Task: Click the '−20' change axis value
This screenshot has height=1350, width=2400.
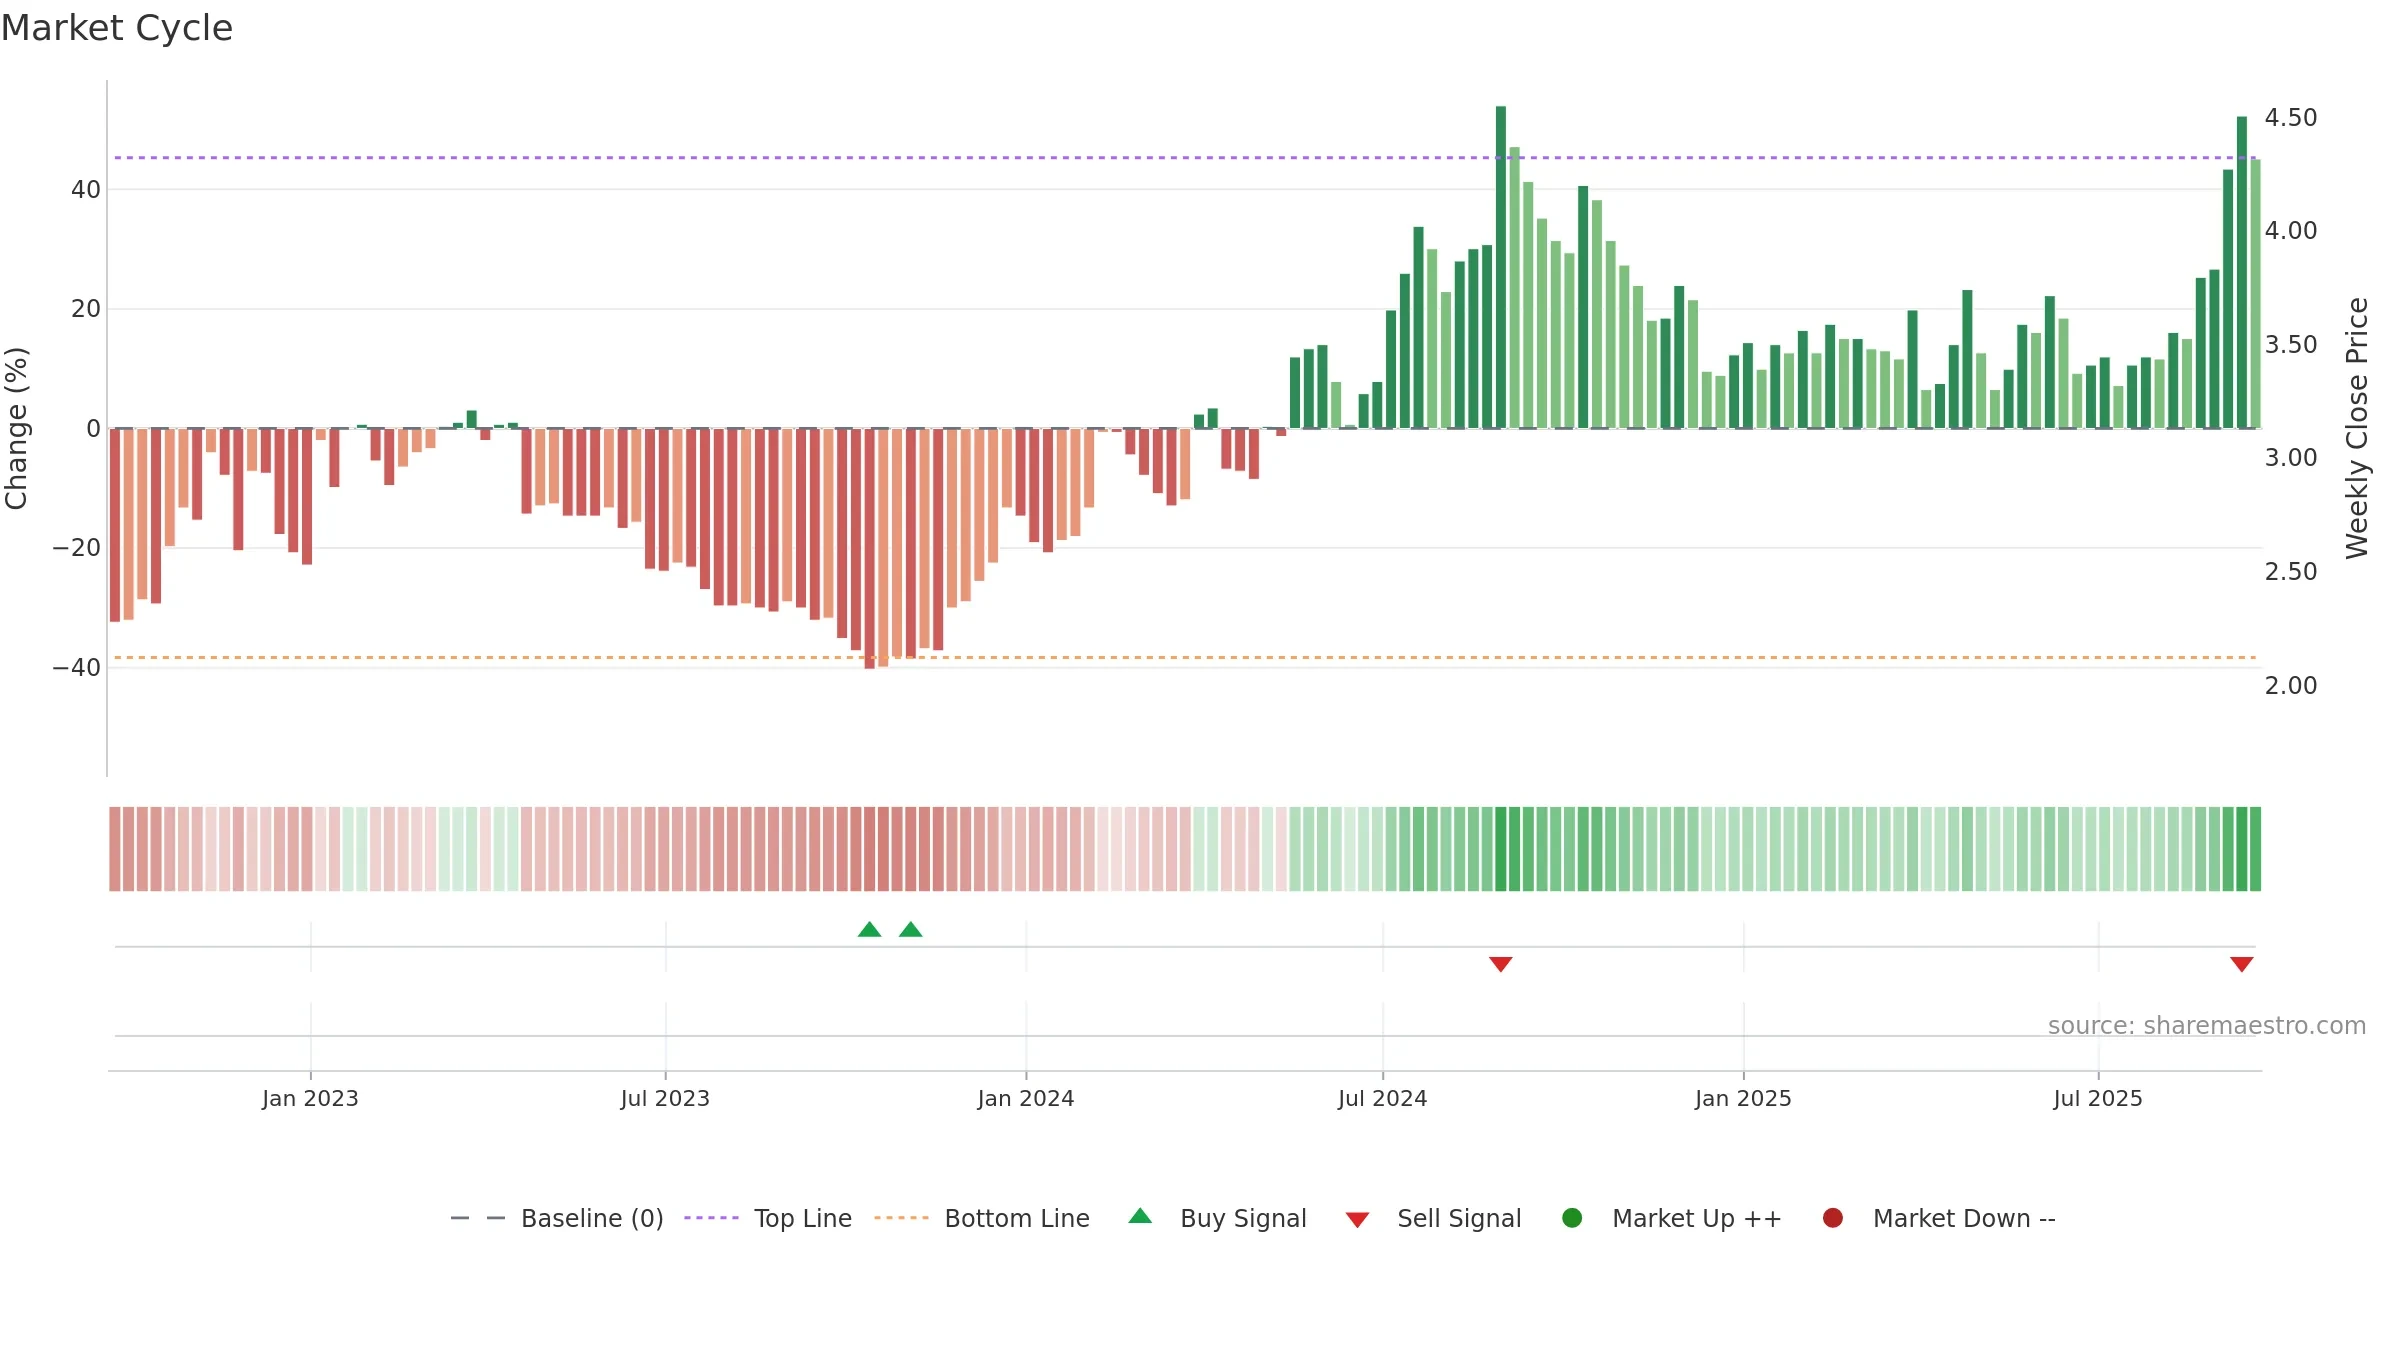Action: click(77, 548)
